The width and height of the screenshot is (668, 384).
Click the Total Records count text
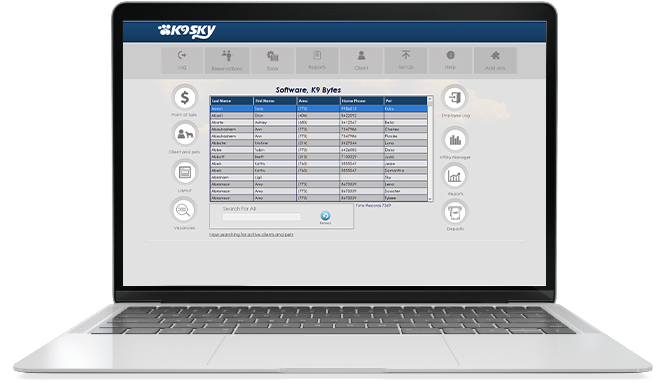coord(373,205)
